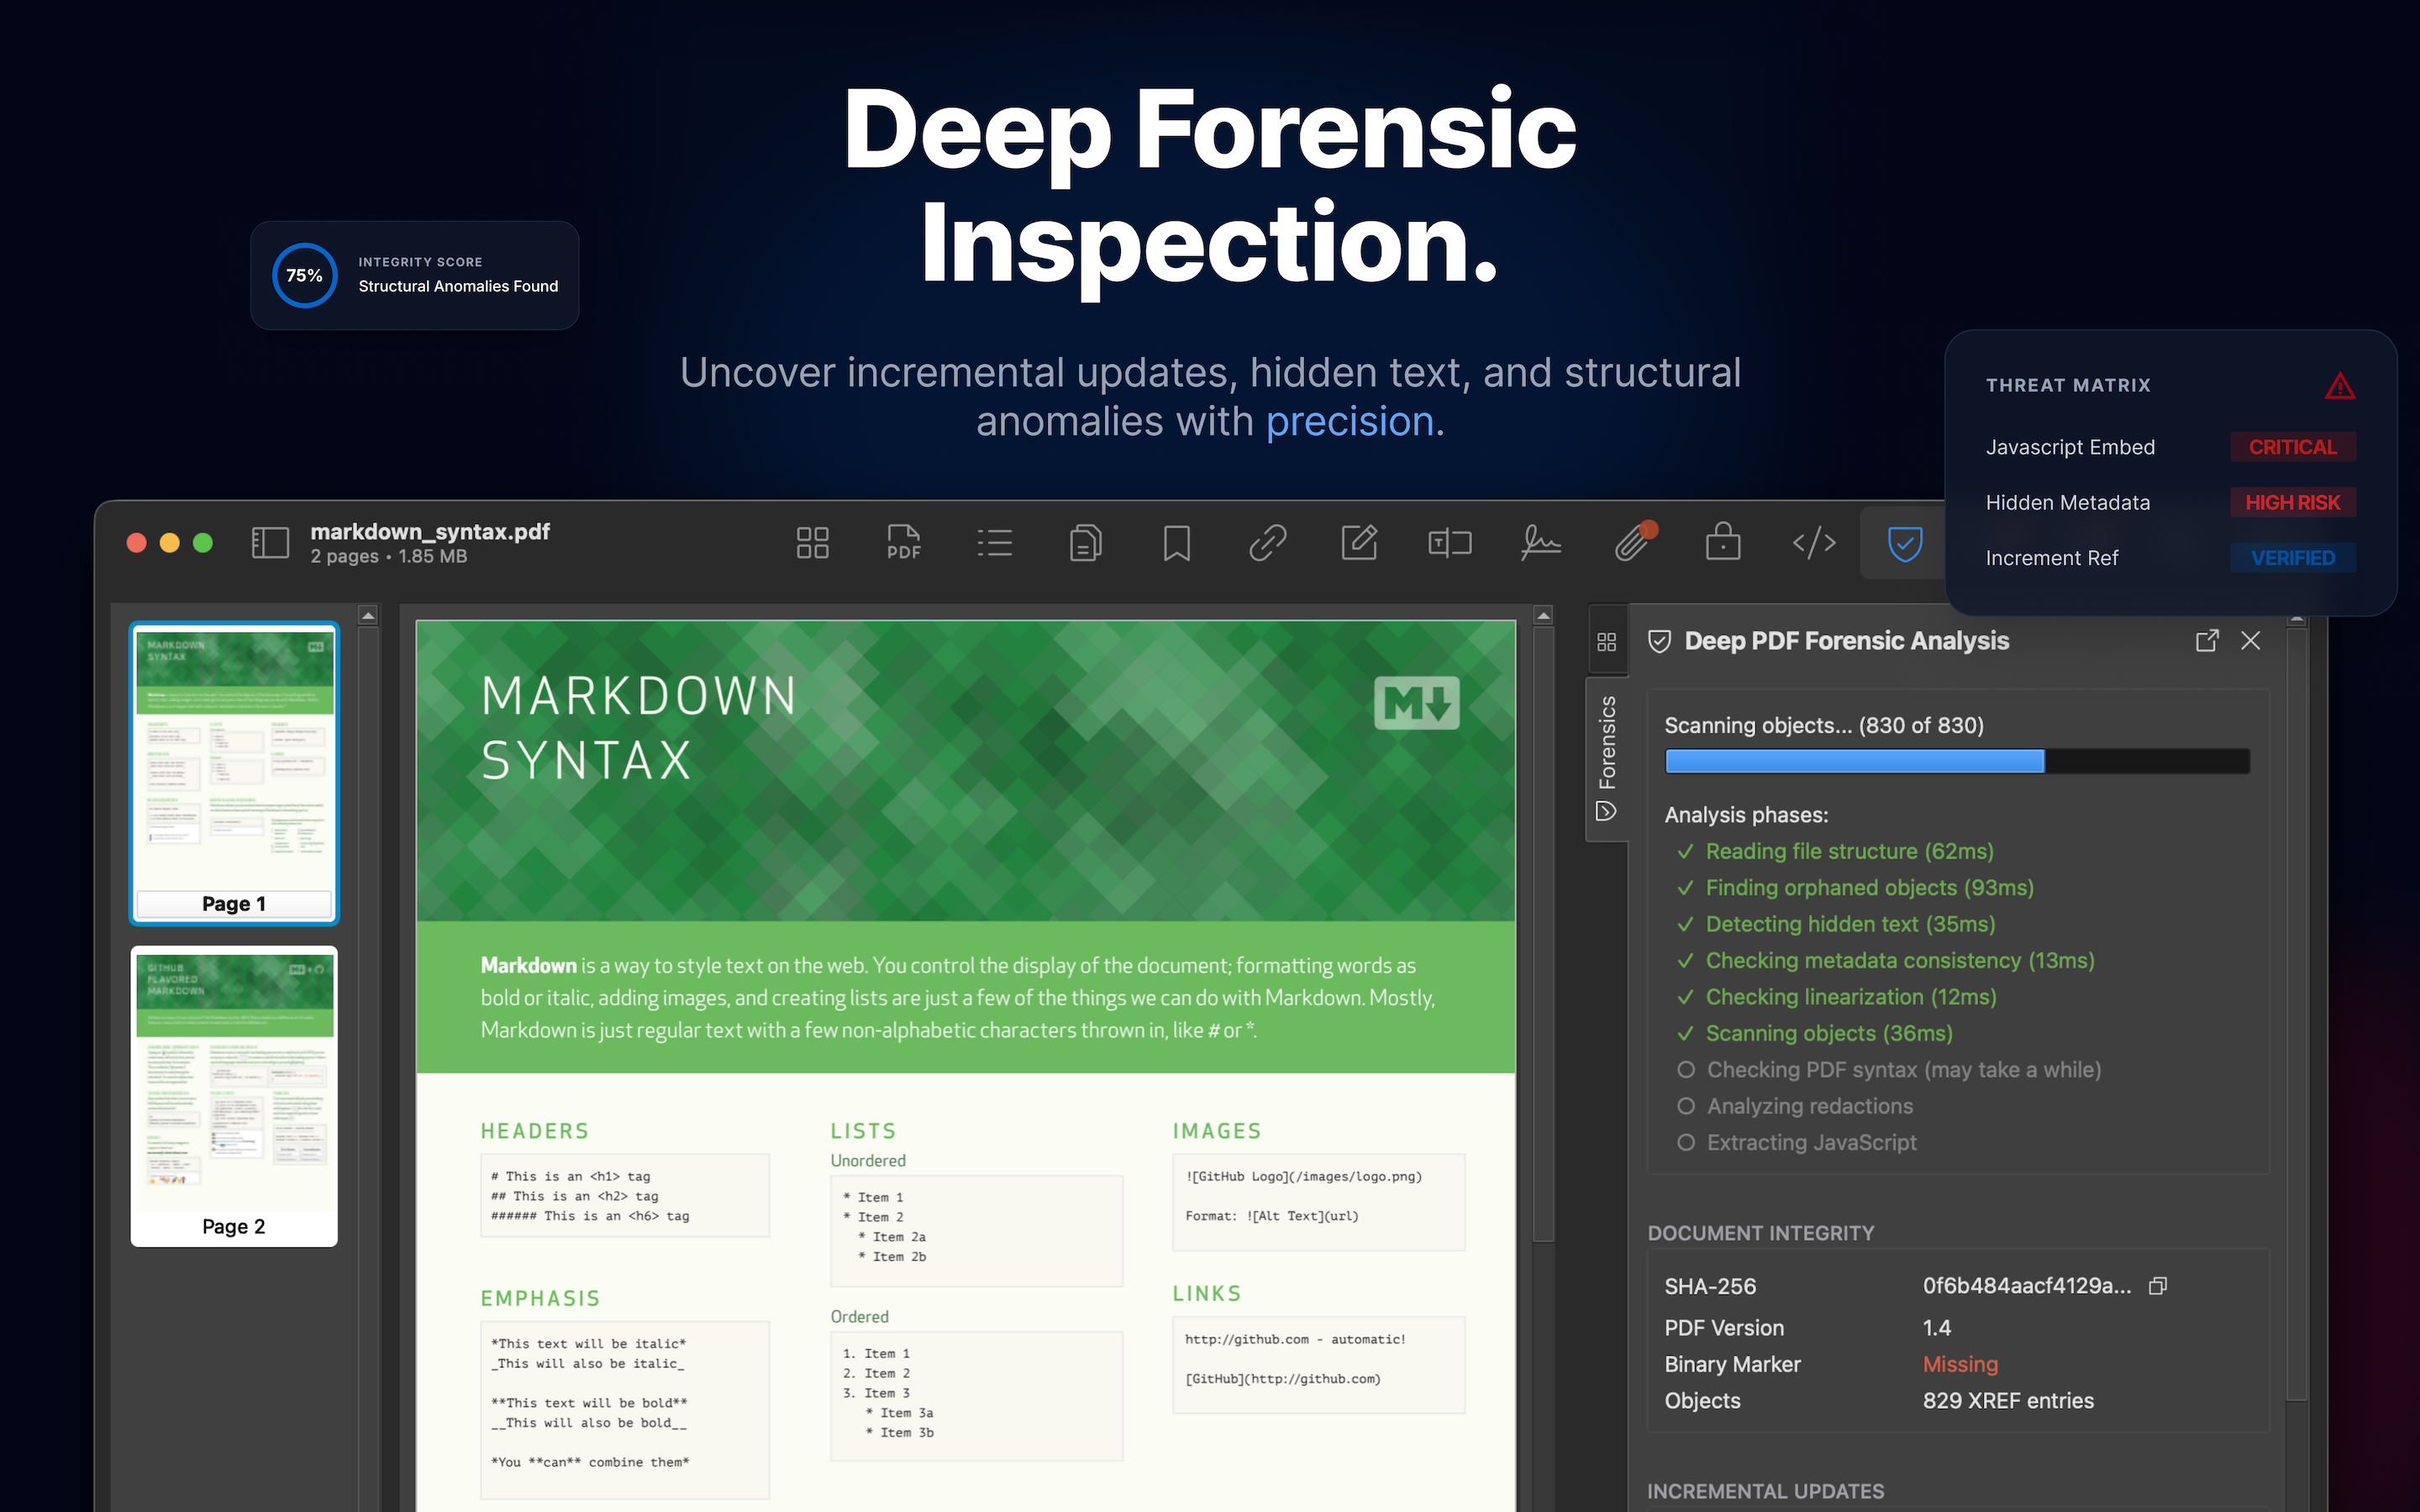Click 'Checking metadata consistency (13ms)' phase
This screenshot has height=1512, width=2420.
(x=1899, y=961)
